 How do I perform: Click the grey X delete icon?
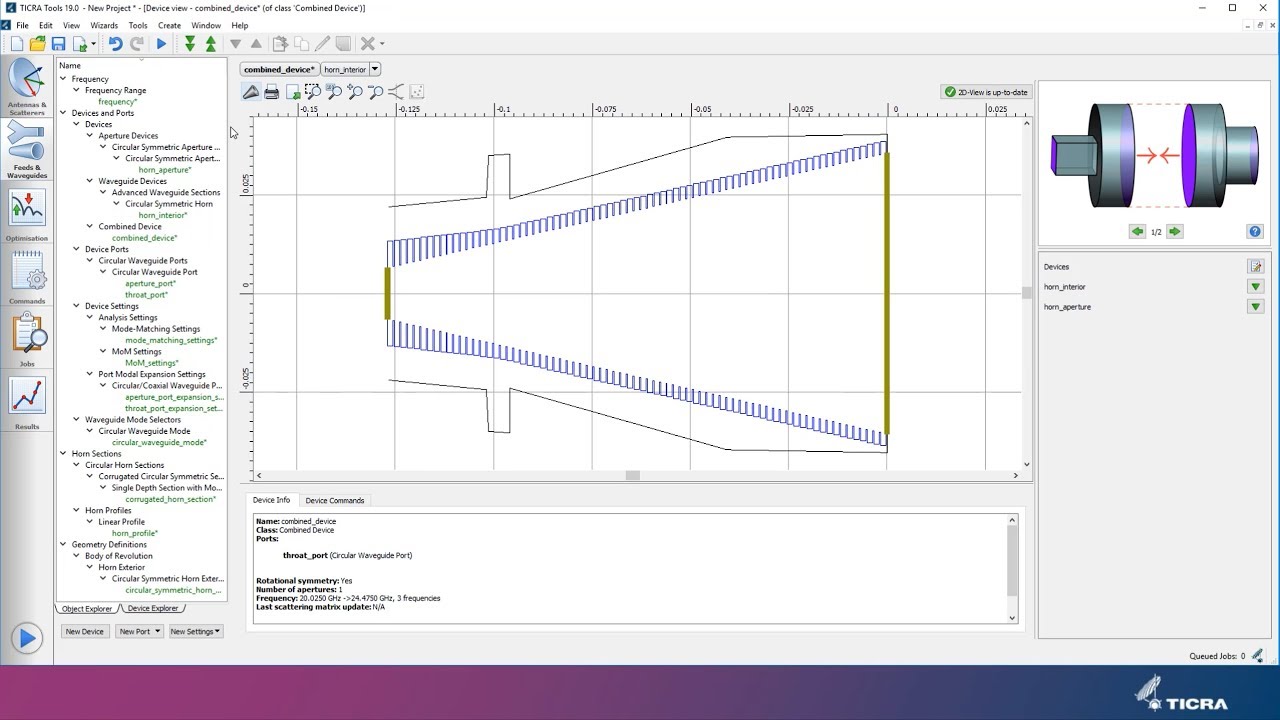(x=367, y=44)
